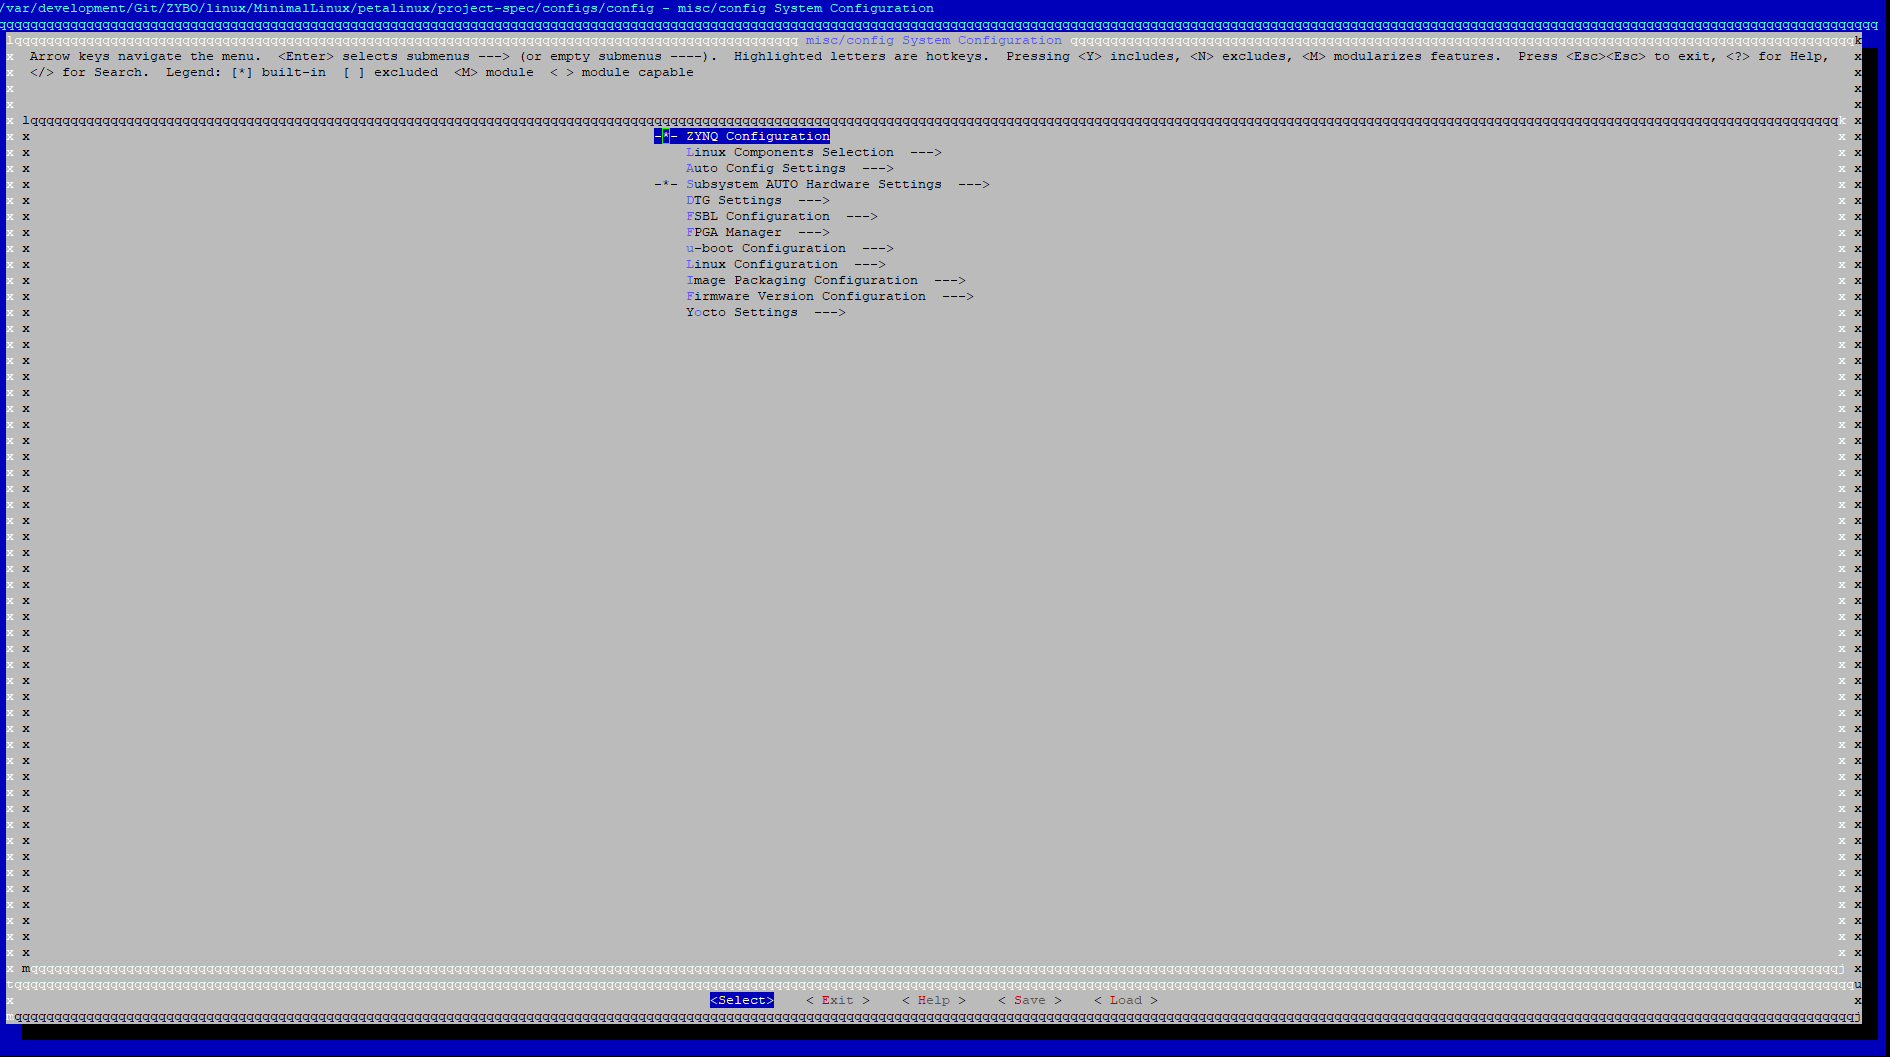
Task: Open FPGA Manager submenu
Action: [x=758, y=232]
